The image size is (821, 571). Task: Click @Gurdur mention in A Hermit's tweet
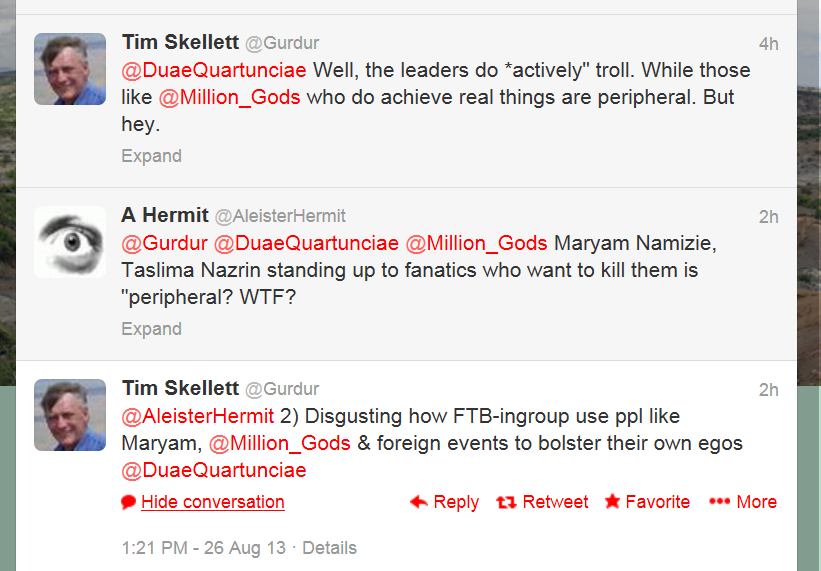164,243
